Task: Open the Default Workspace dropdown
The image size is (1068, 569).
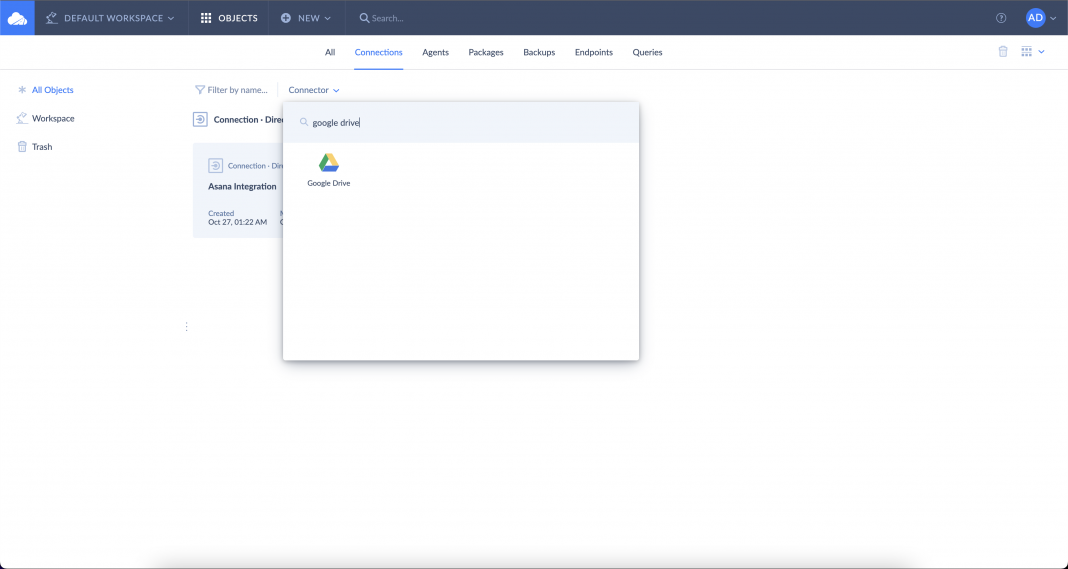Action: tap(110, 18)
